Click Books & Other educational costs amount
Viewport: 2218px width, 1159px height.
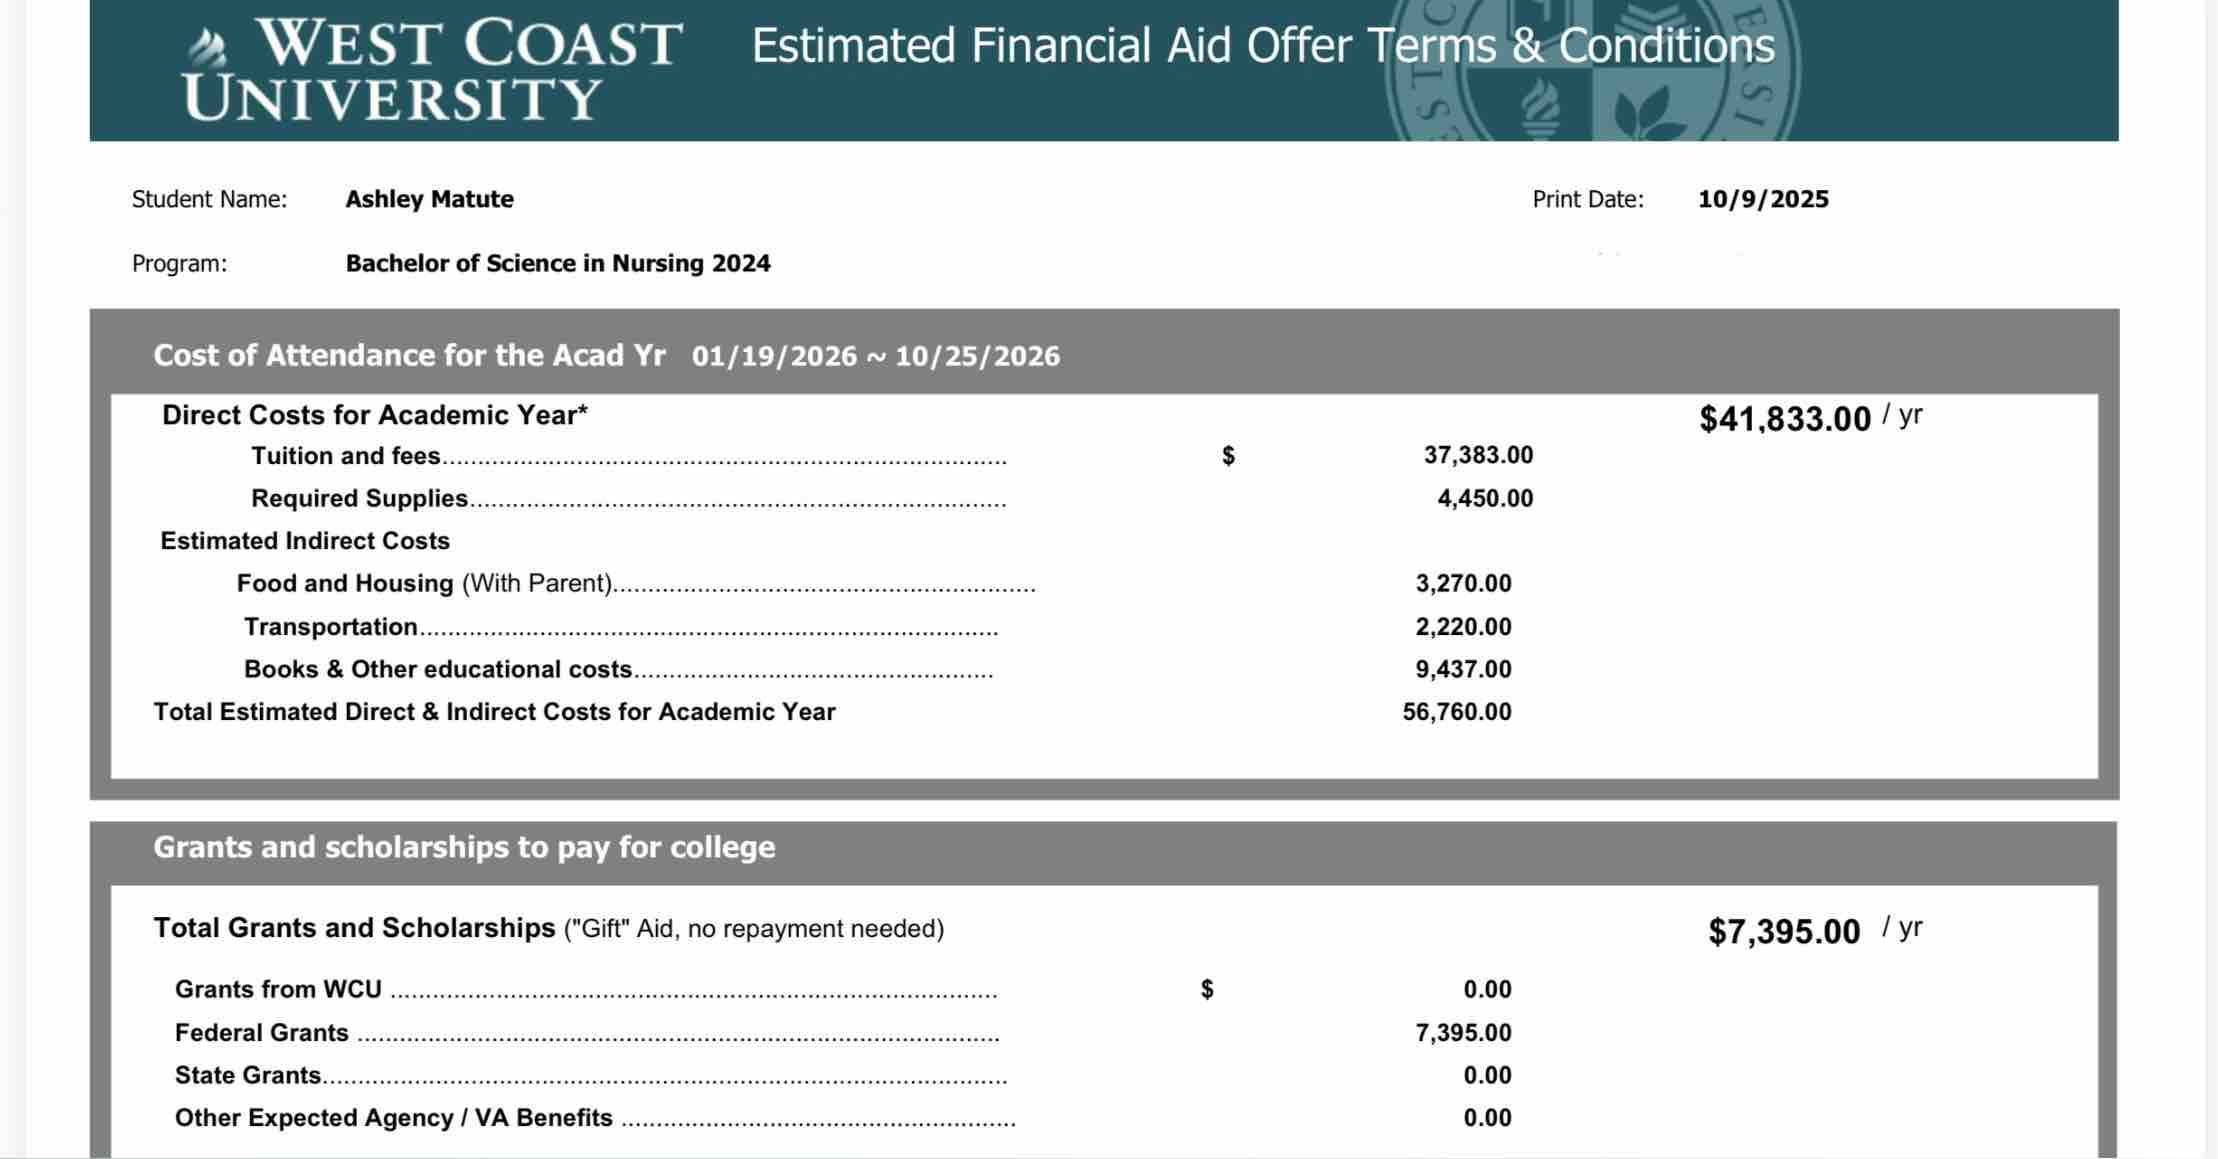click(1462, 669)
